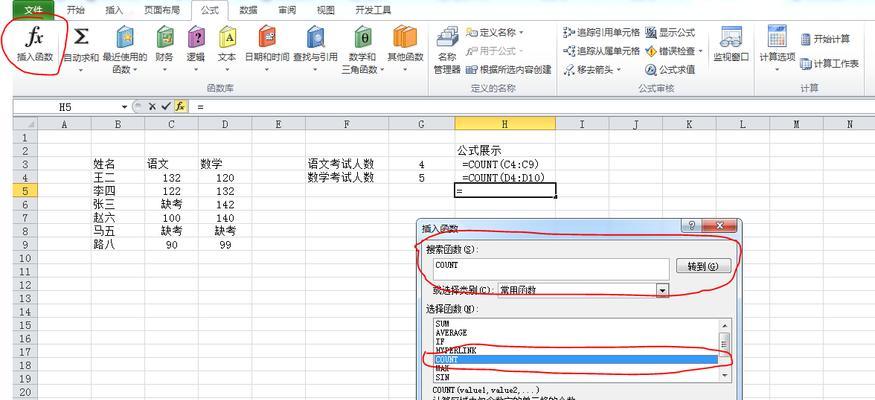Click the formula bar input area

click(x=533, y=107)
